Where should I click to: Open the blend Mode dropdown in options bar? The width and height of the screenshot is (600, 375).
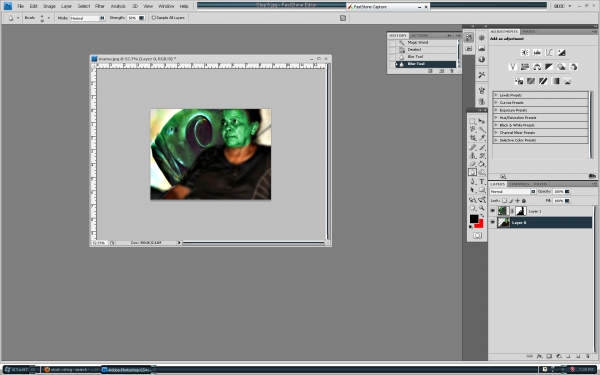(x=87, y=18)
